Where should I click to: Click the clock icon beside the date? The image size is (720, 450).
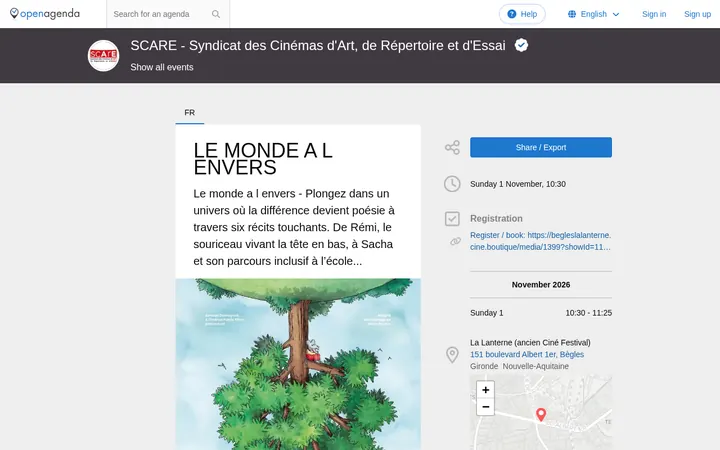452,184
